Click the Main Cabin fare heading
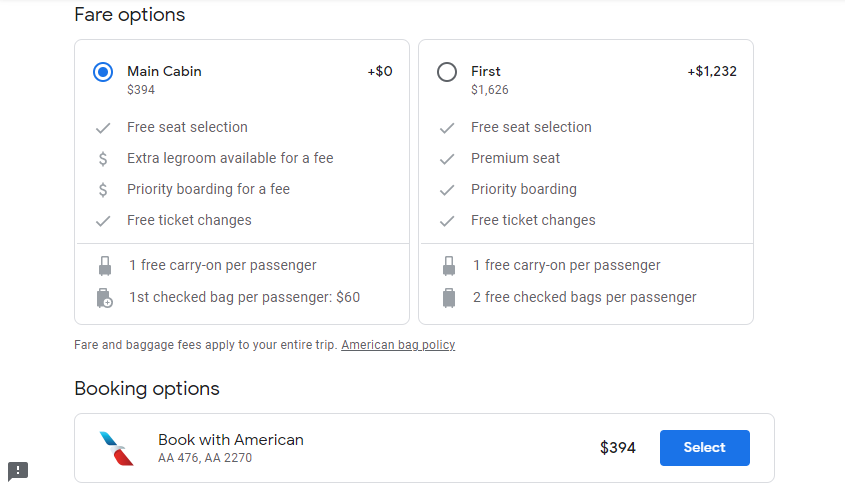This screenshot has height=490, width=845. 164,71
